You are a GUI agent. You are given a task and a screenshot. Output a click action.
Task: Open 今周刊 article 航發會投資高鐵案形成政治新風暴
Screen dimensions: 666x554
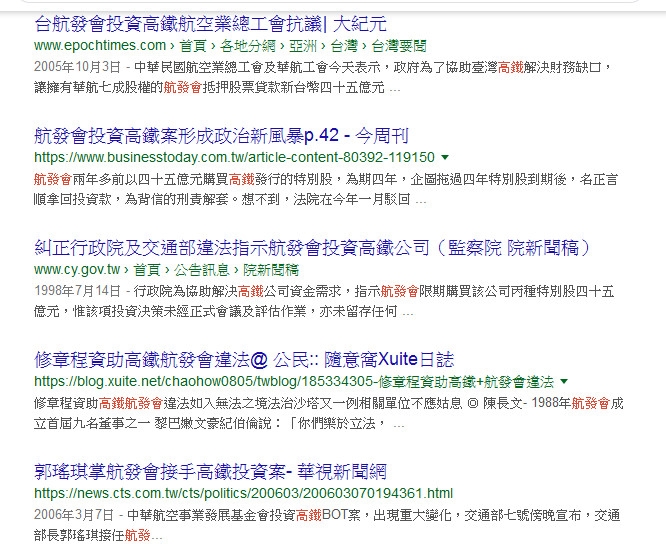(221, 136)
